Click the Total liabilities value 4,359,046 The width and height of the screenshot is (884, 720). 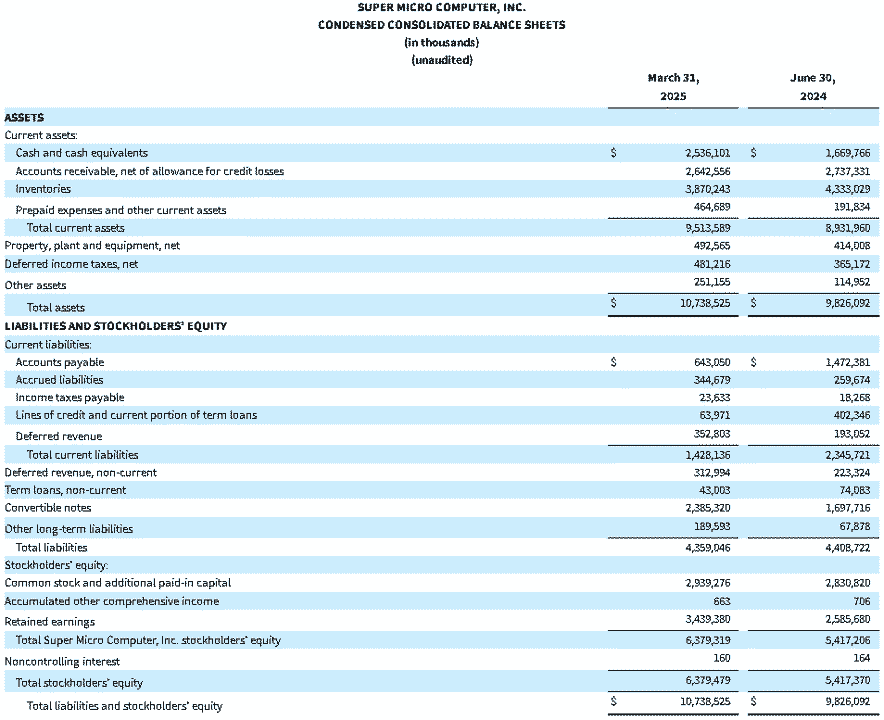tap(708, 547)
